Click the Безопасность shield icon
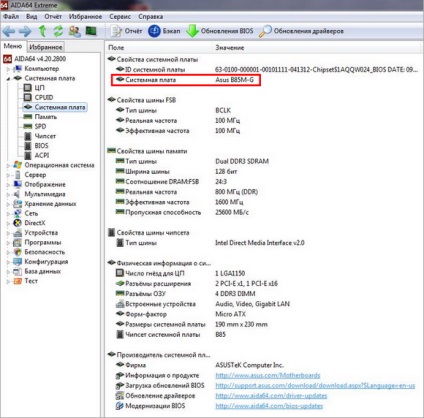Screen dimensions: 424x418 point(17,252)
